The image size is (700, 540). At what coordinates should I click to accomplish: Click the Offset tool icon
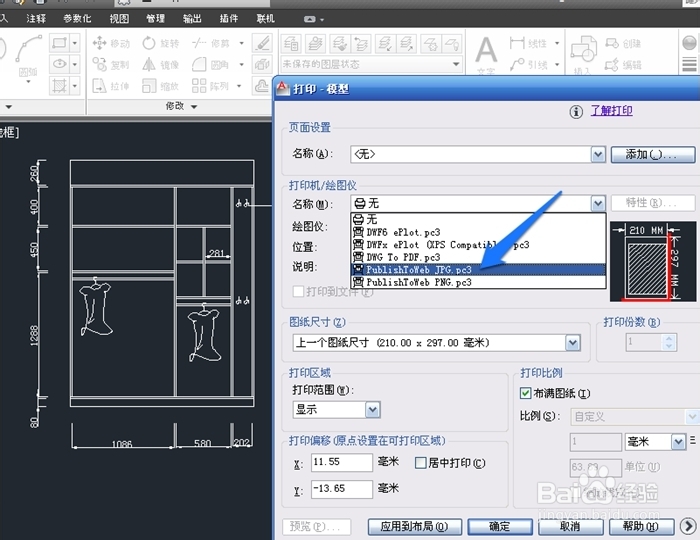262,85
